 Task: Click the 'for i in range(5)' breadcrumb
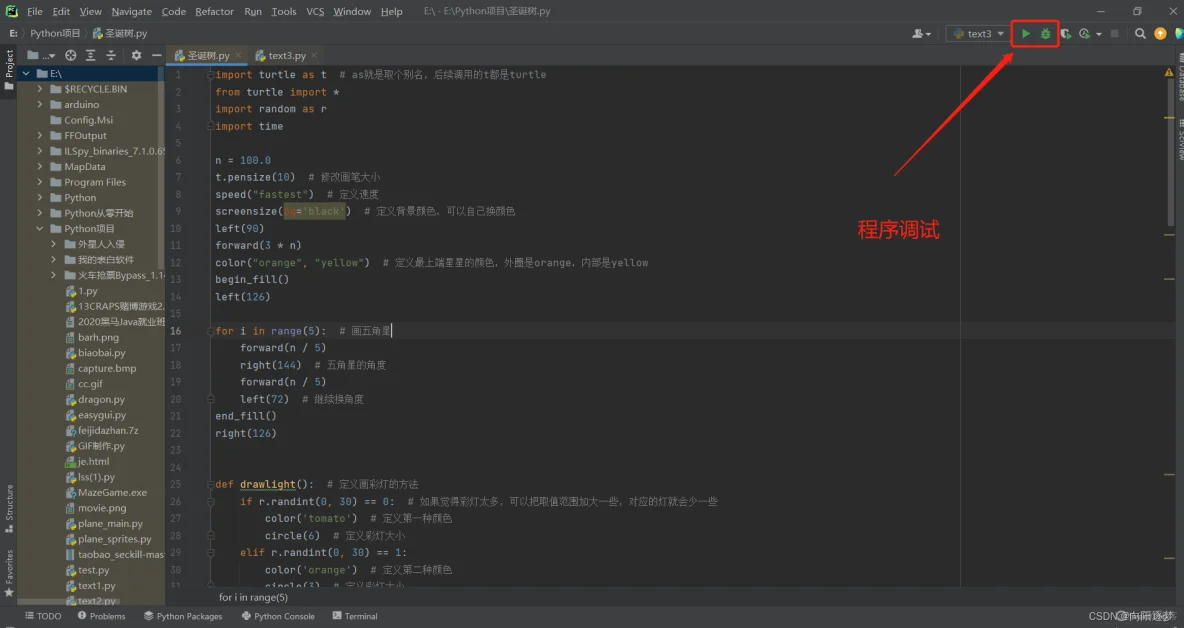pos(253,597)
